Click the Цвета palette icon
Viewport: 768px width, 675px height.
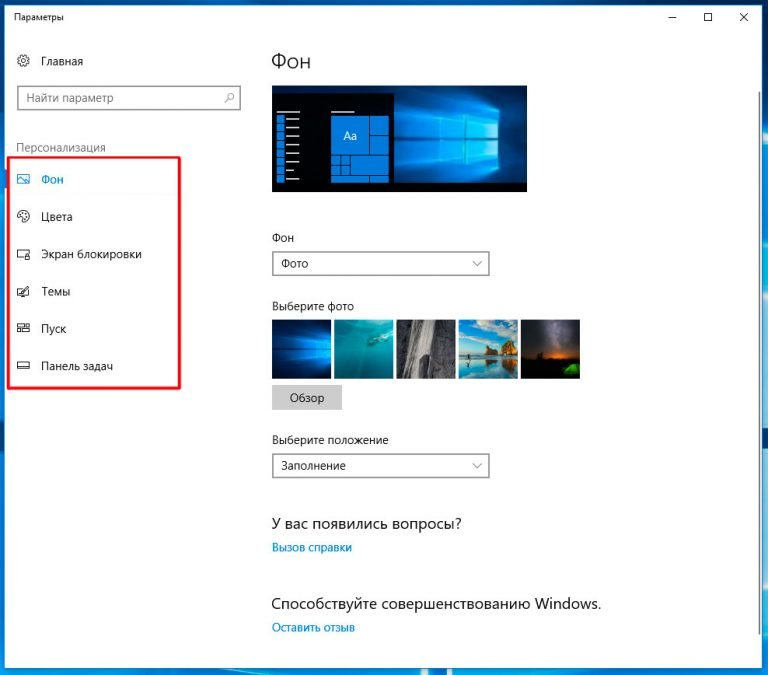pyautogui.click(x=24, y=217)
